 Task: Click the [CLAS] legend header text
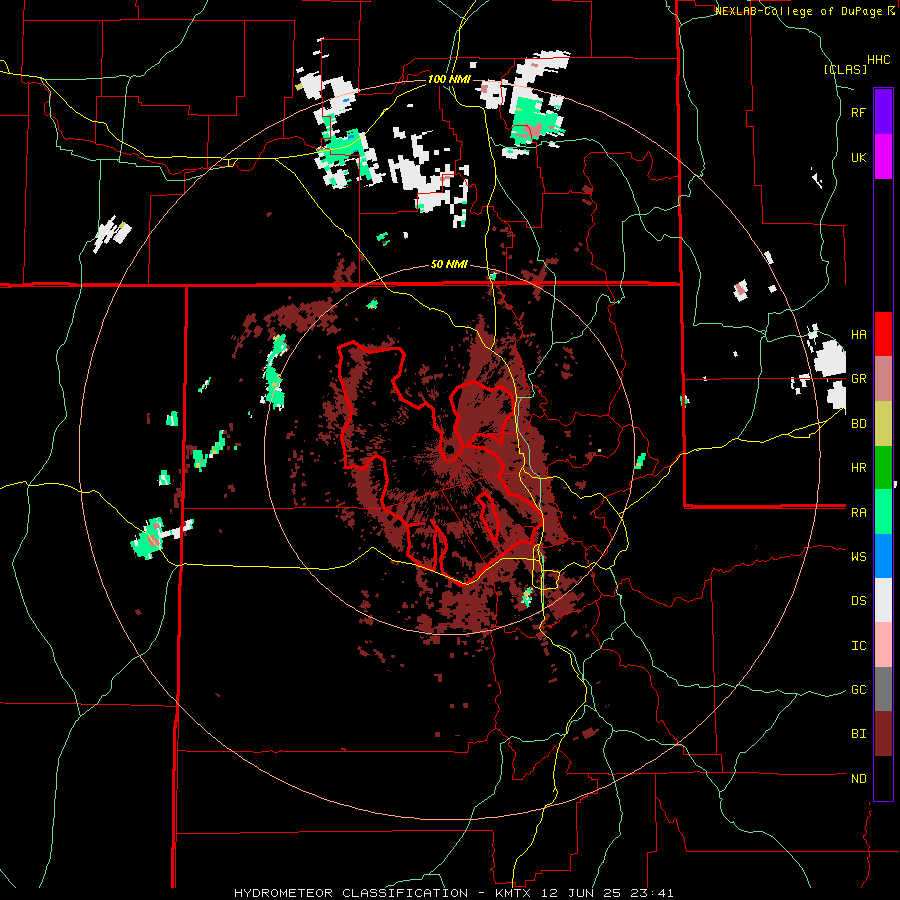pos(845,70)
